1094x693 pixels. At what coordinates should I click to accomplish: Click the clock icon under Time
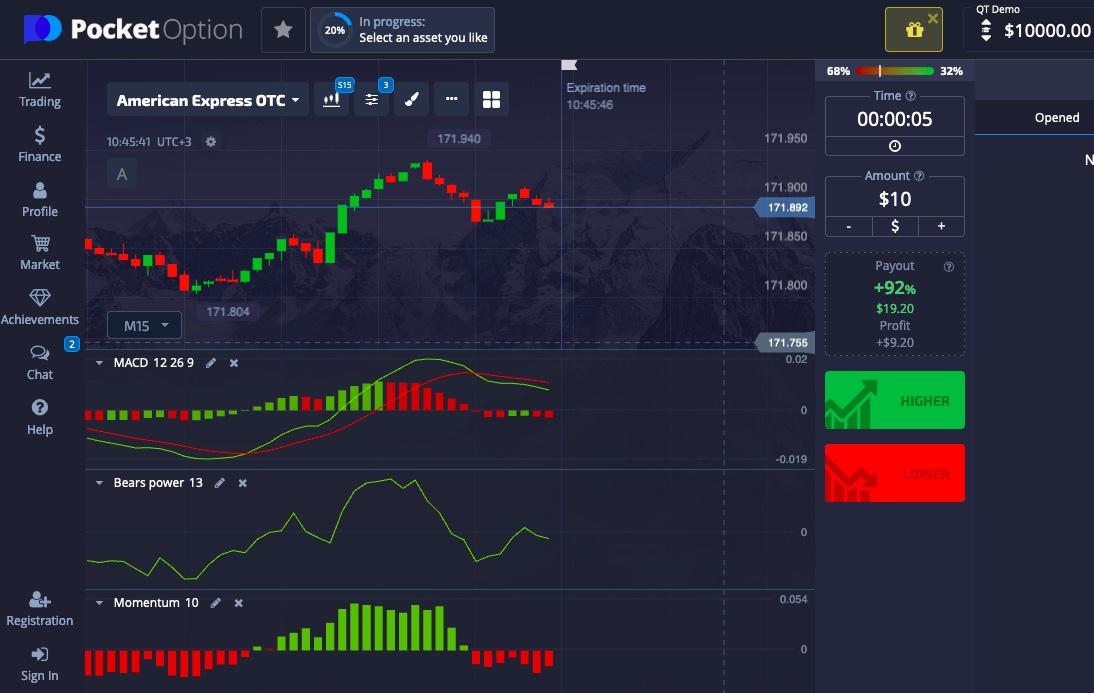pyautogui.click(x=894, y=146)
